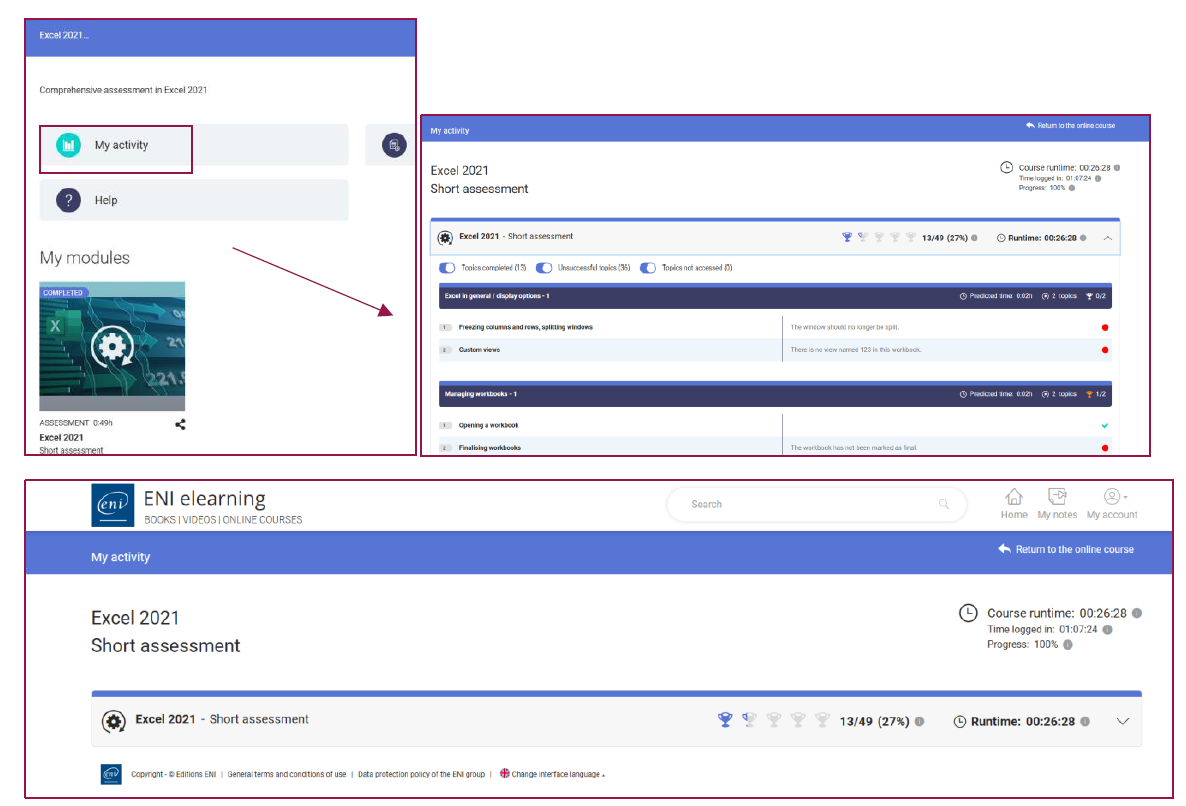The image size is (1186, 806).
Task: Toggle the Unsuccessful topics (36) switch
Action: pyautogui.click(x=544, y=268)
